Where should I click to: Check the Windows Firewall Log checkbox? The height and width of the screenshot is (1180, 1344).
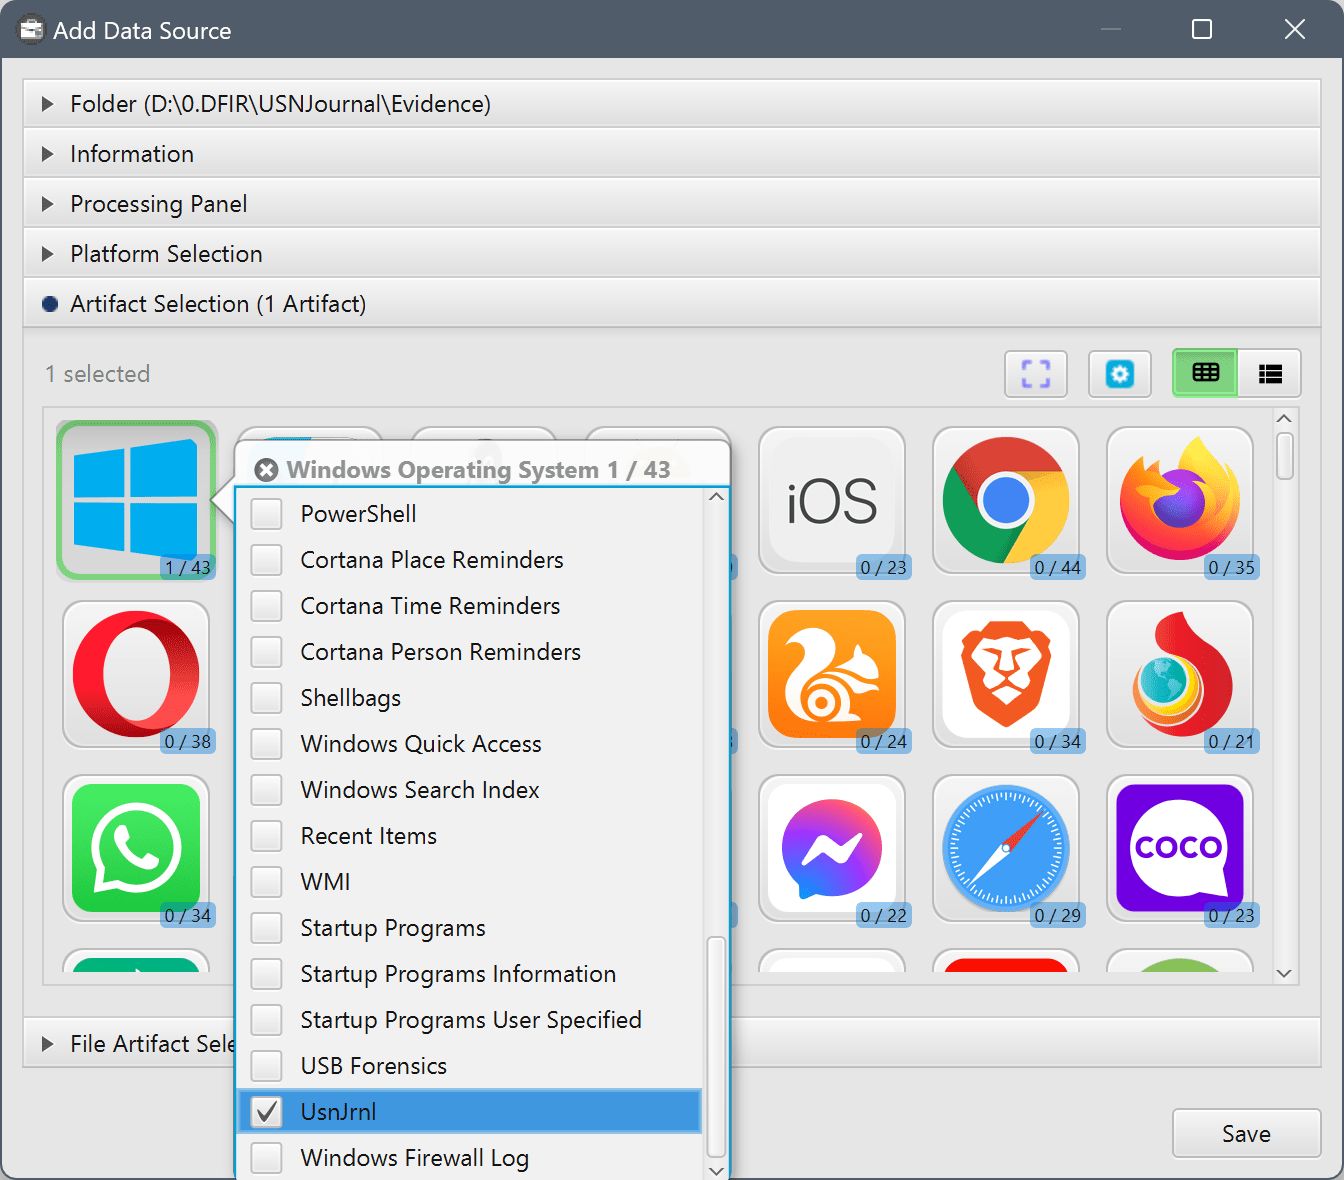click(266, 1158)
